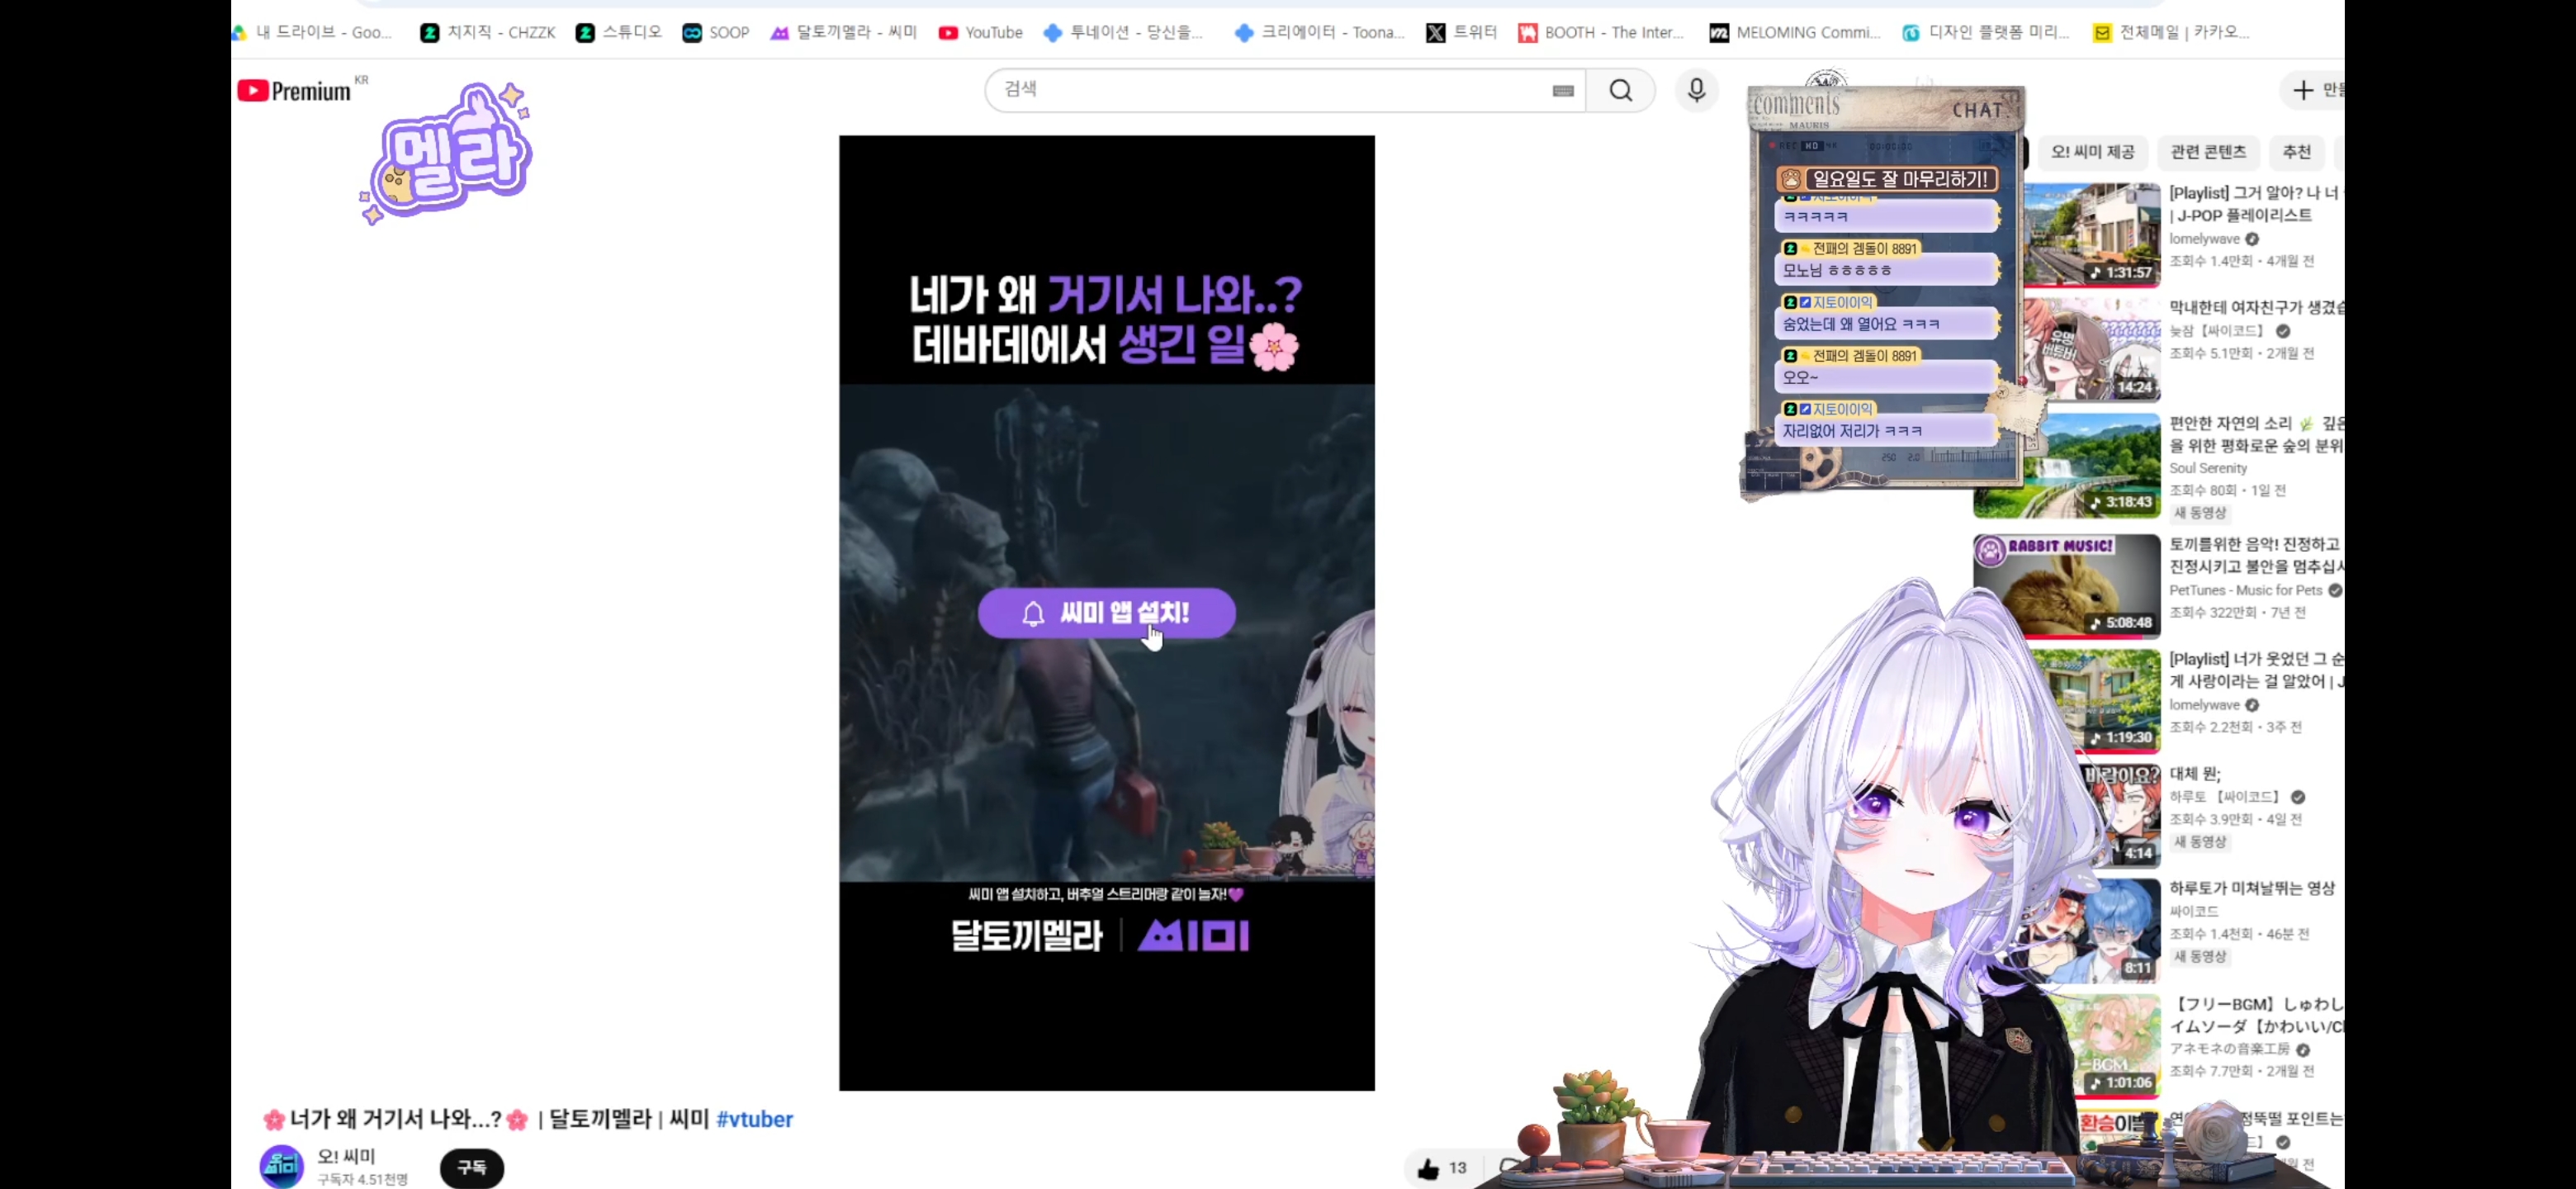Open 너가 웃었던 playlist thumbnail 1:19:30
2576x1189 pixels.
click(2095, 701)
